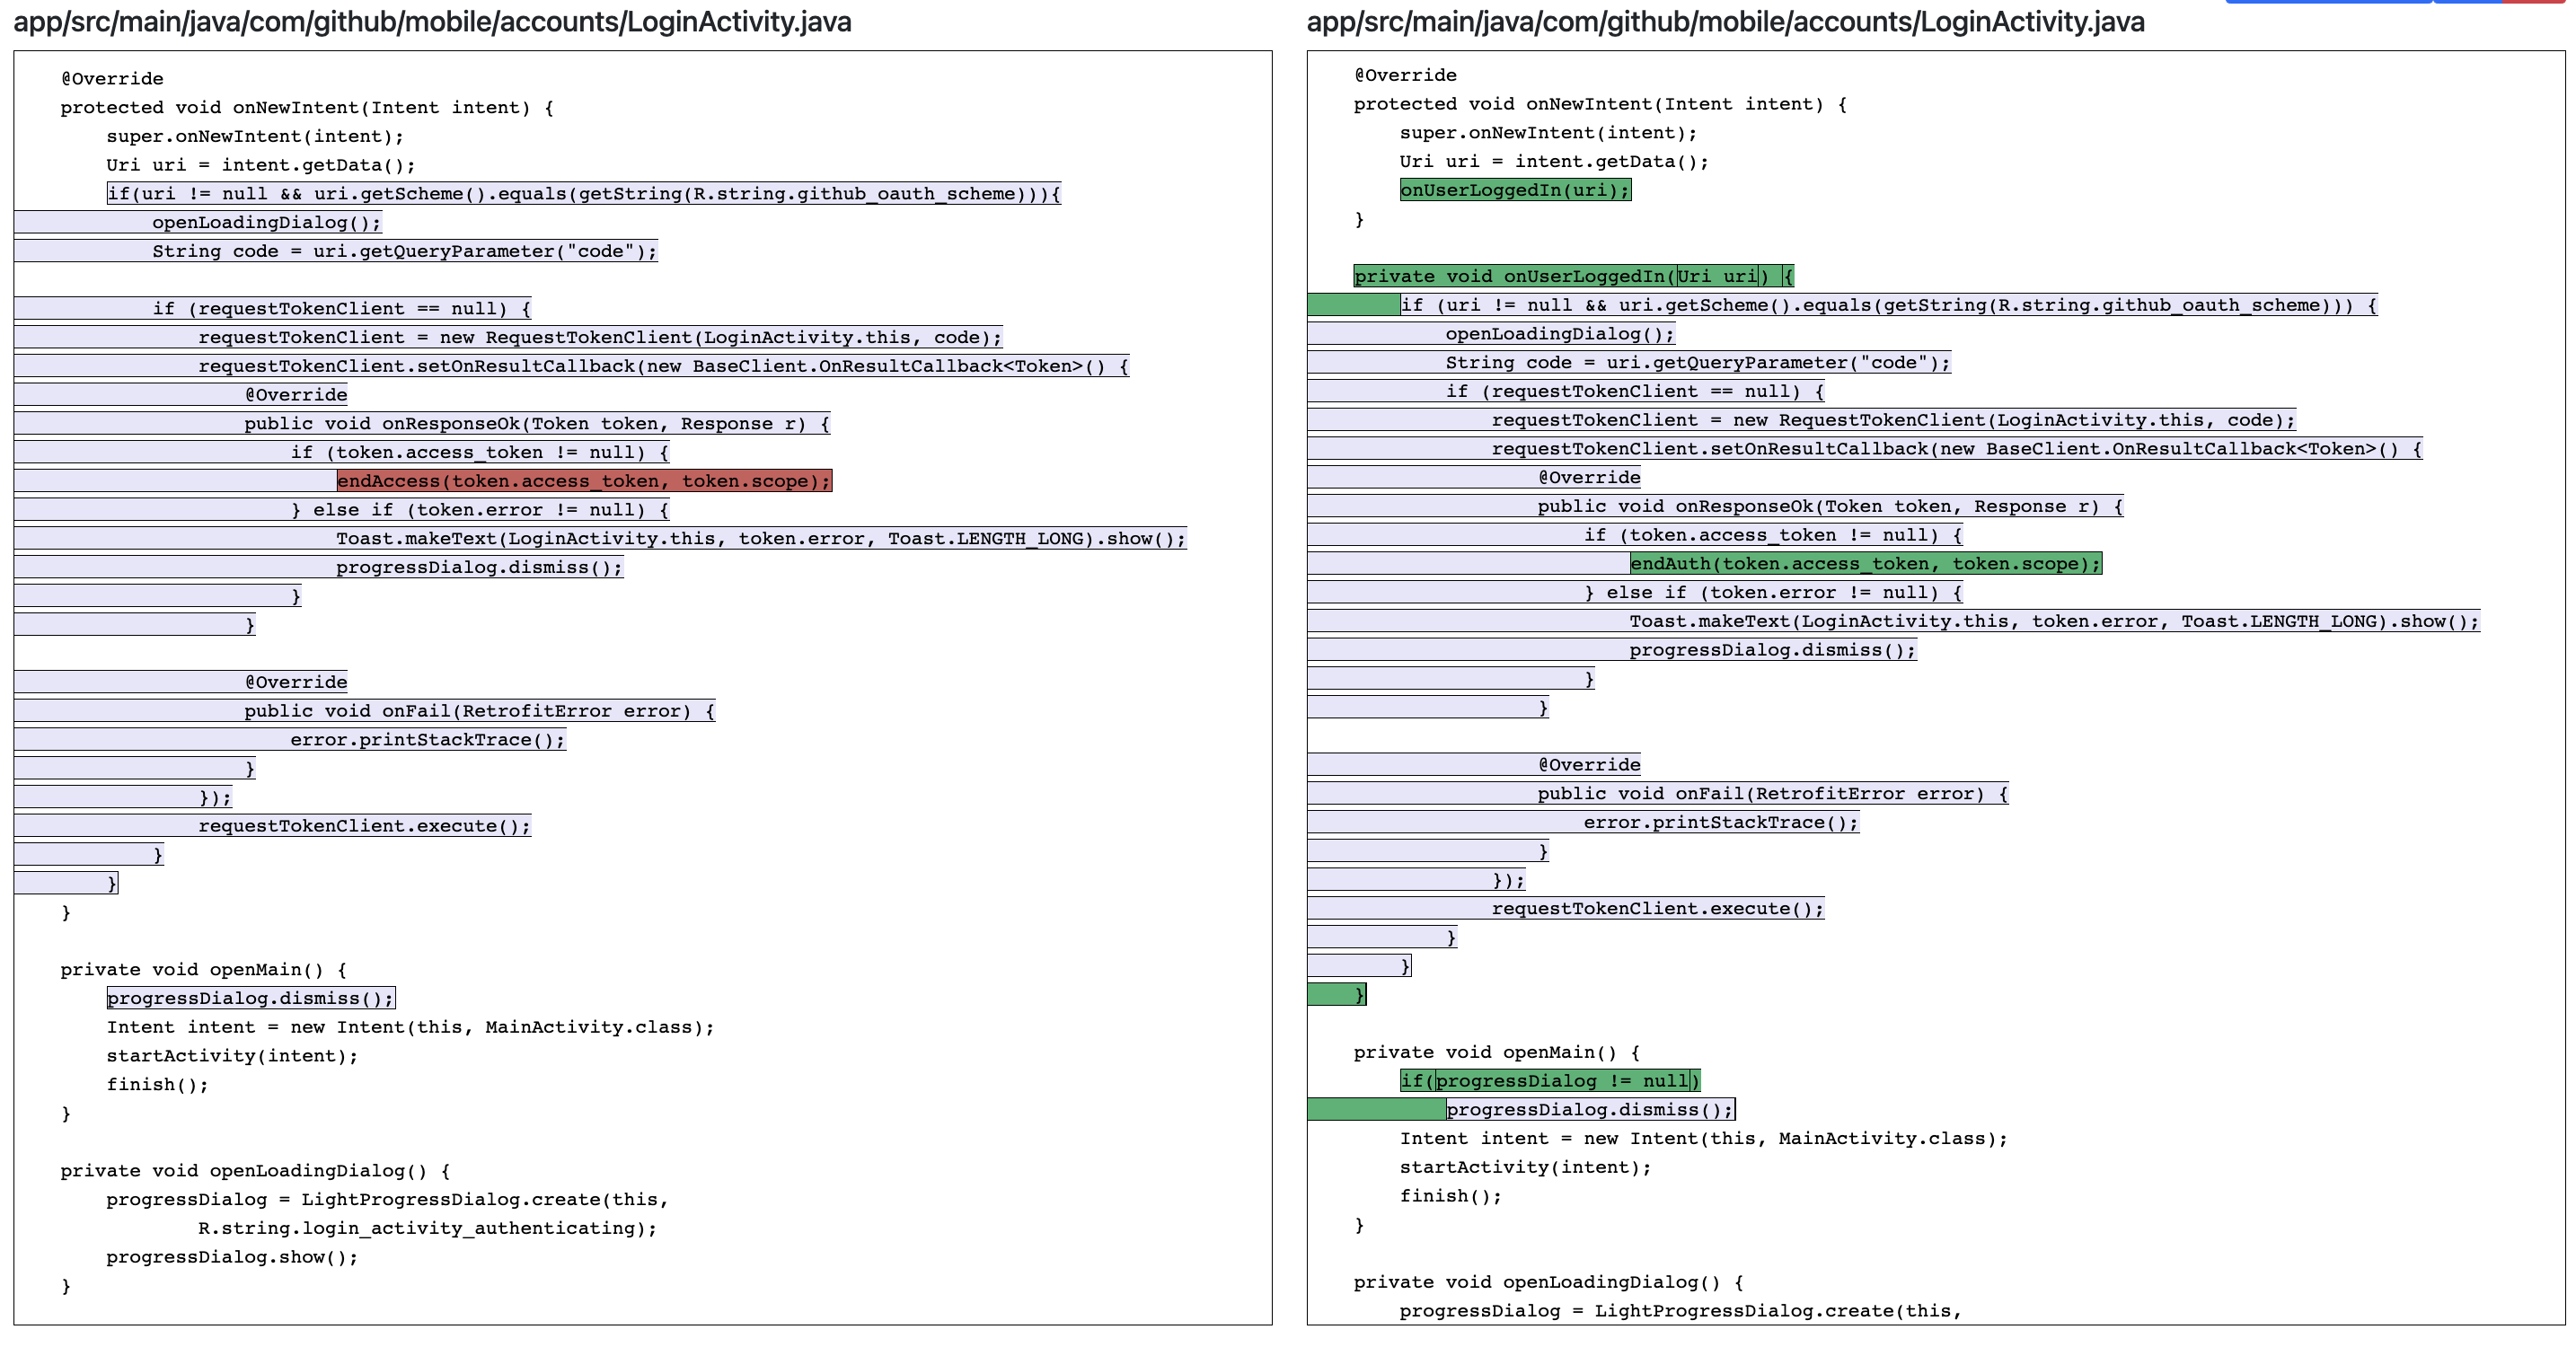Click the right pane LoginActivity.java file path heading
Screen dimensions: 2576x1347
coord(1725,22)
